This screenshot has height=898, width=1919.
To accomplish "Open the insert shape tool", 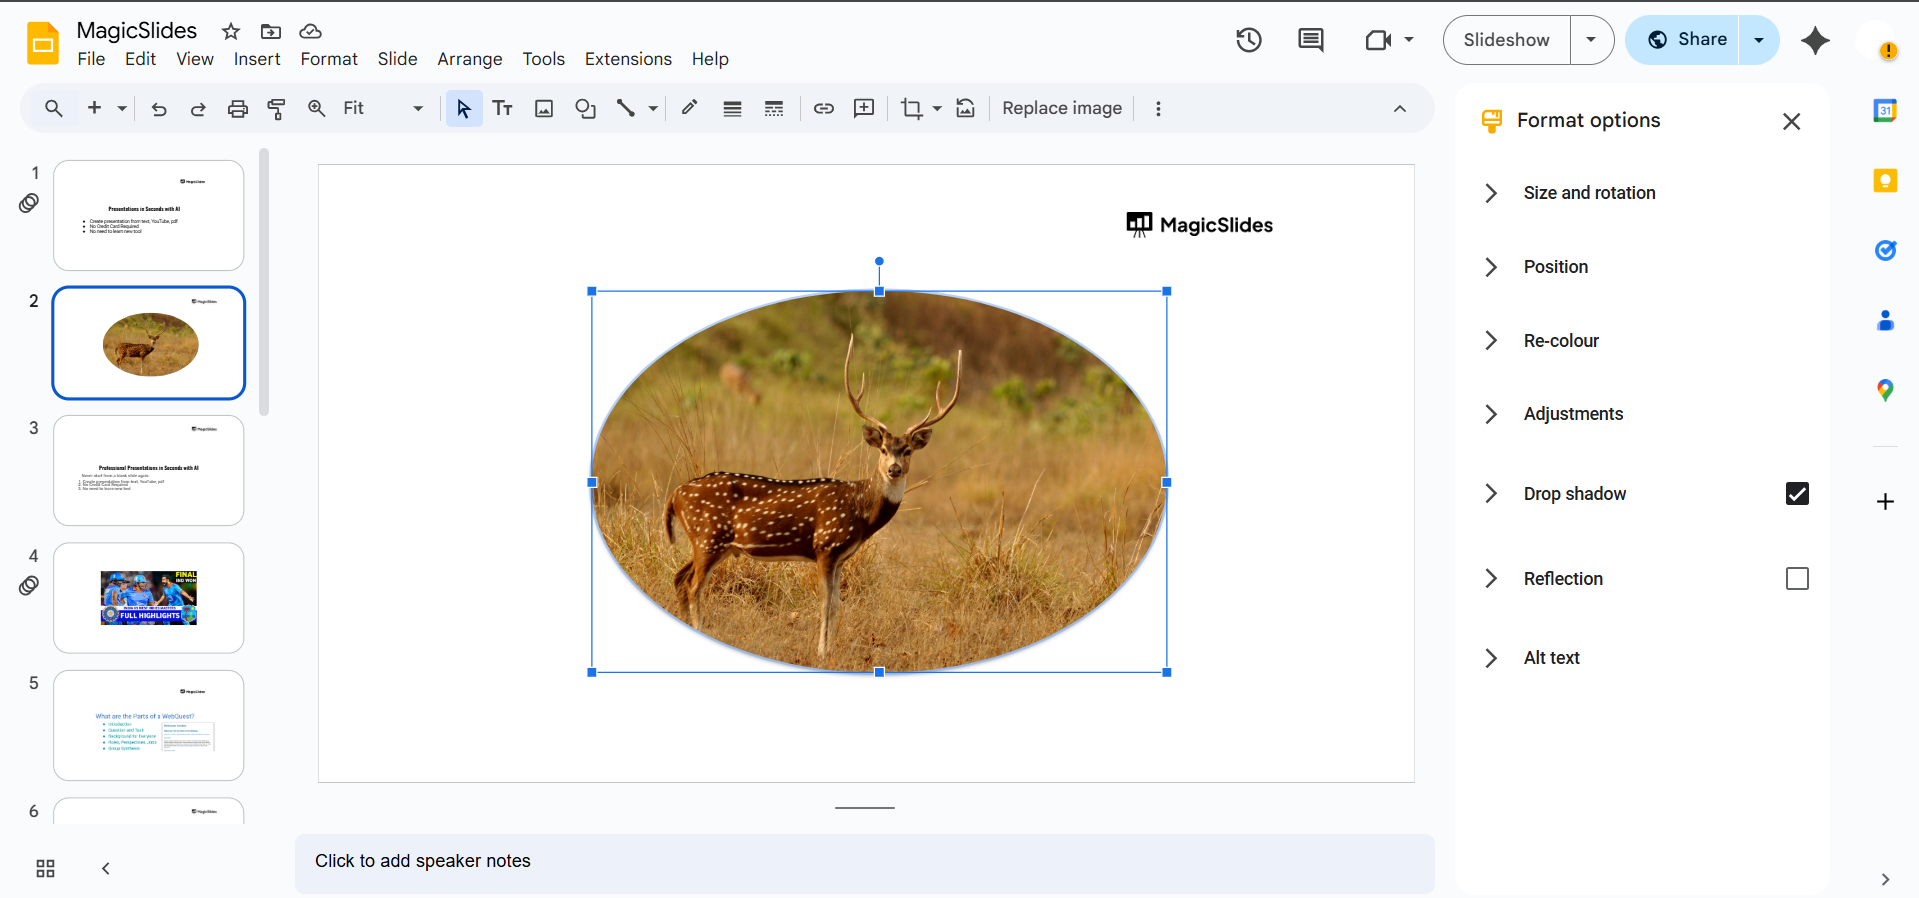I will pyautogui.click(x=585, y=109).
